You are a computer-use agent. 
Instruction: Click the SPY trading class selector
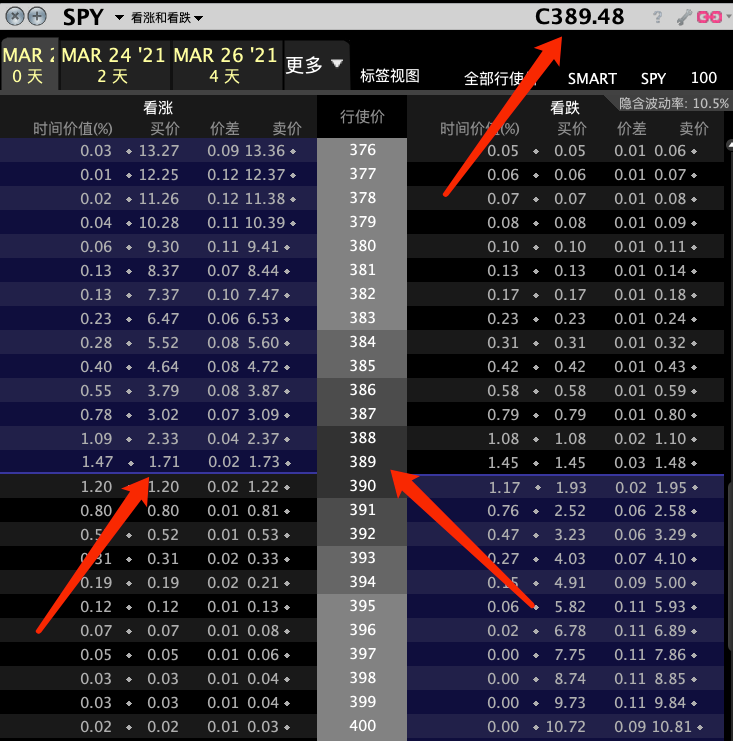click(653, 78)
